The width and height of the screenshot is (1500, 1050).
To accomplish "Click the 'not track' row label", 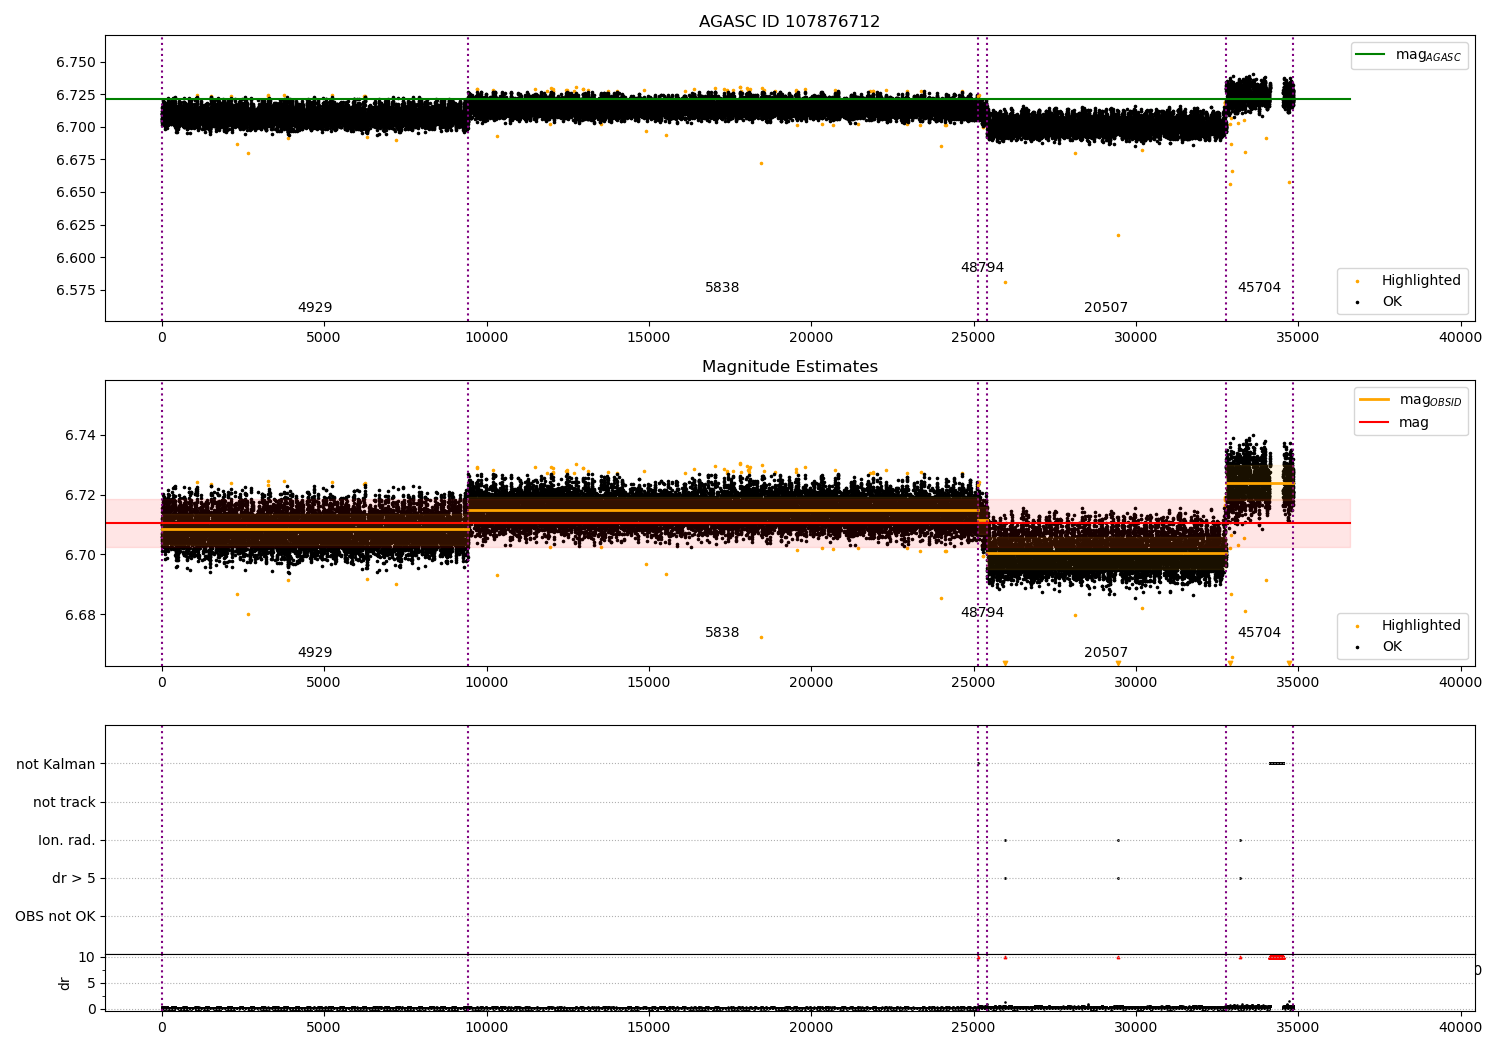I will coord(64,802).
